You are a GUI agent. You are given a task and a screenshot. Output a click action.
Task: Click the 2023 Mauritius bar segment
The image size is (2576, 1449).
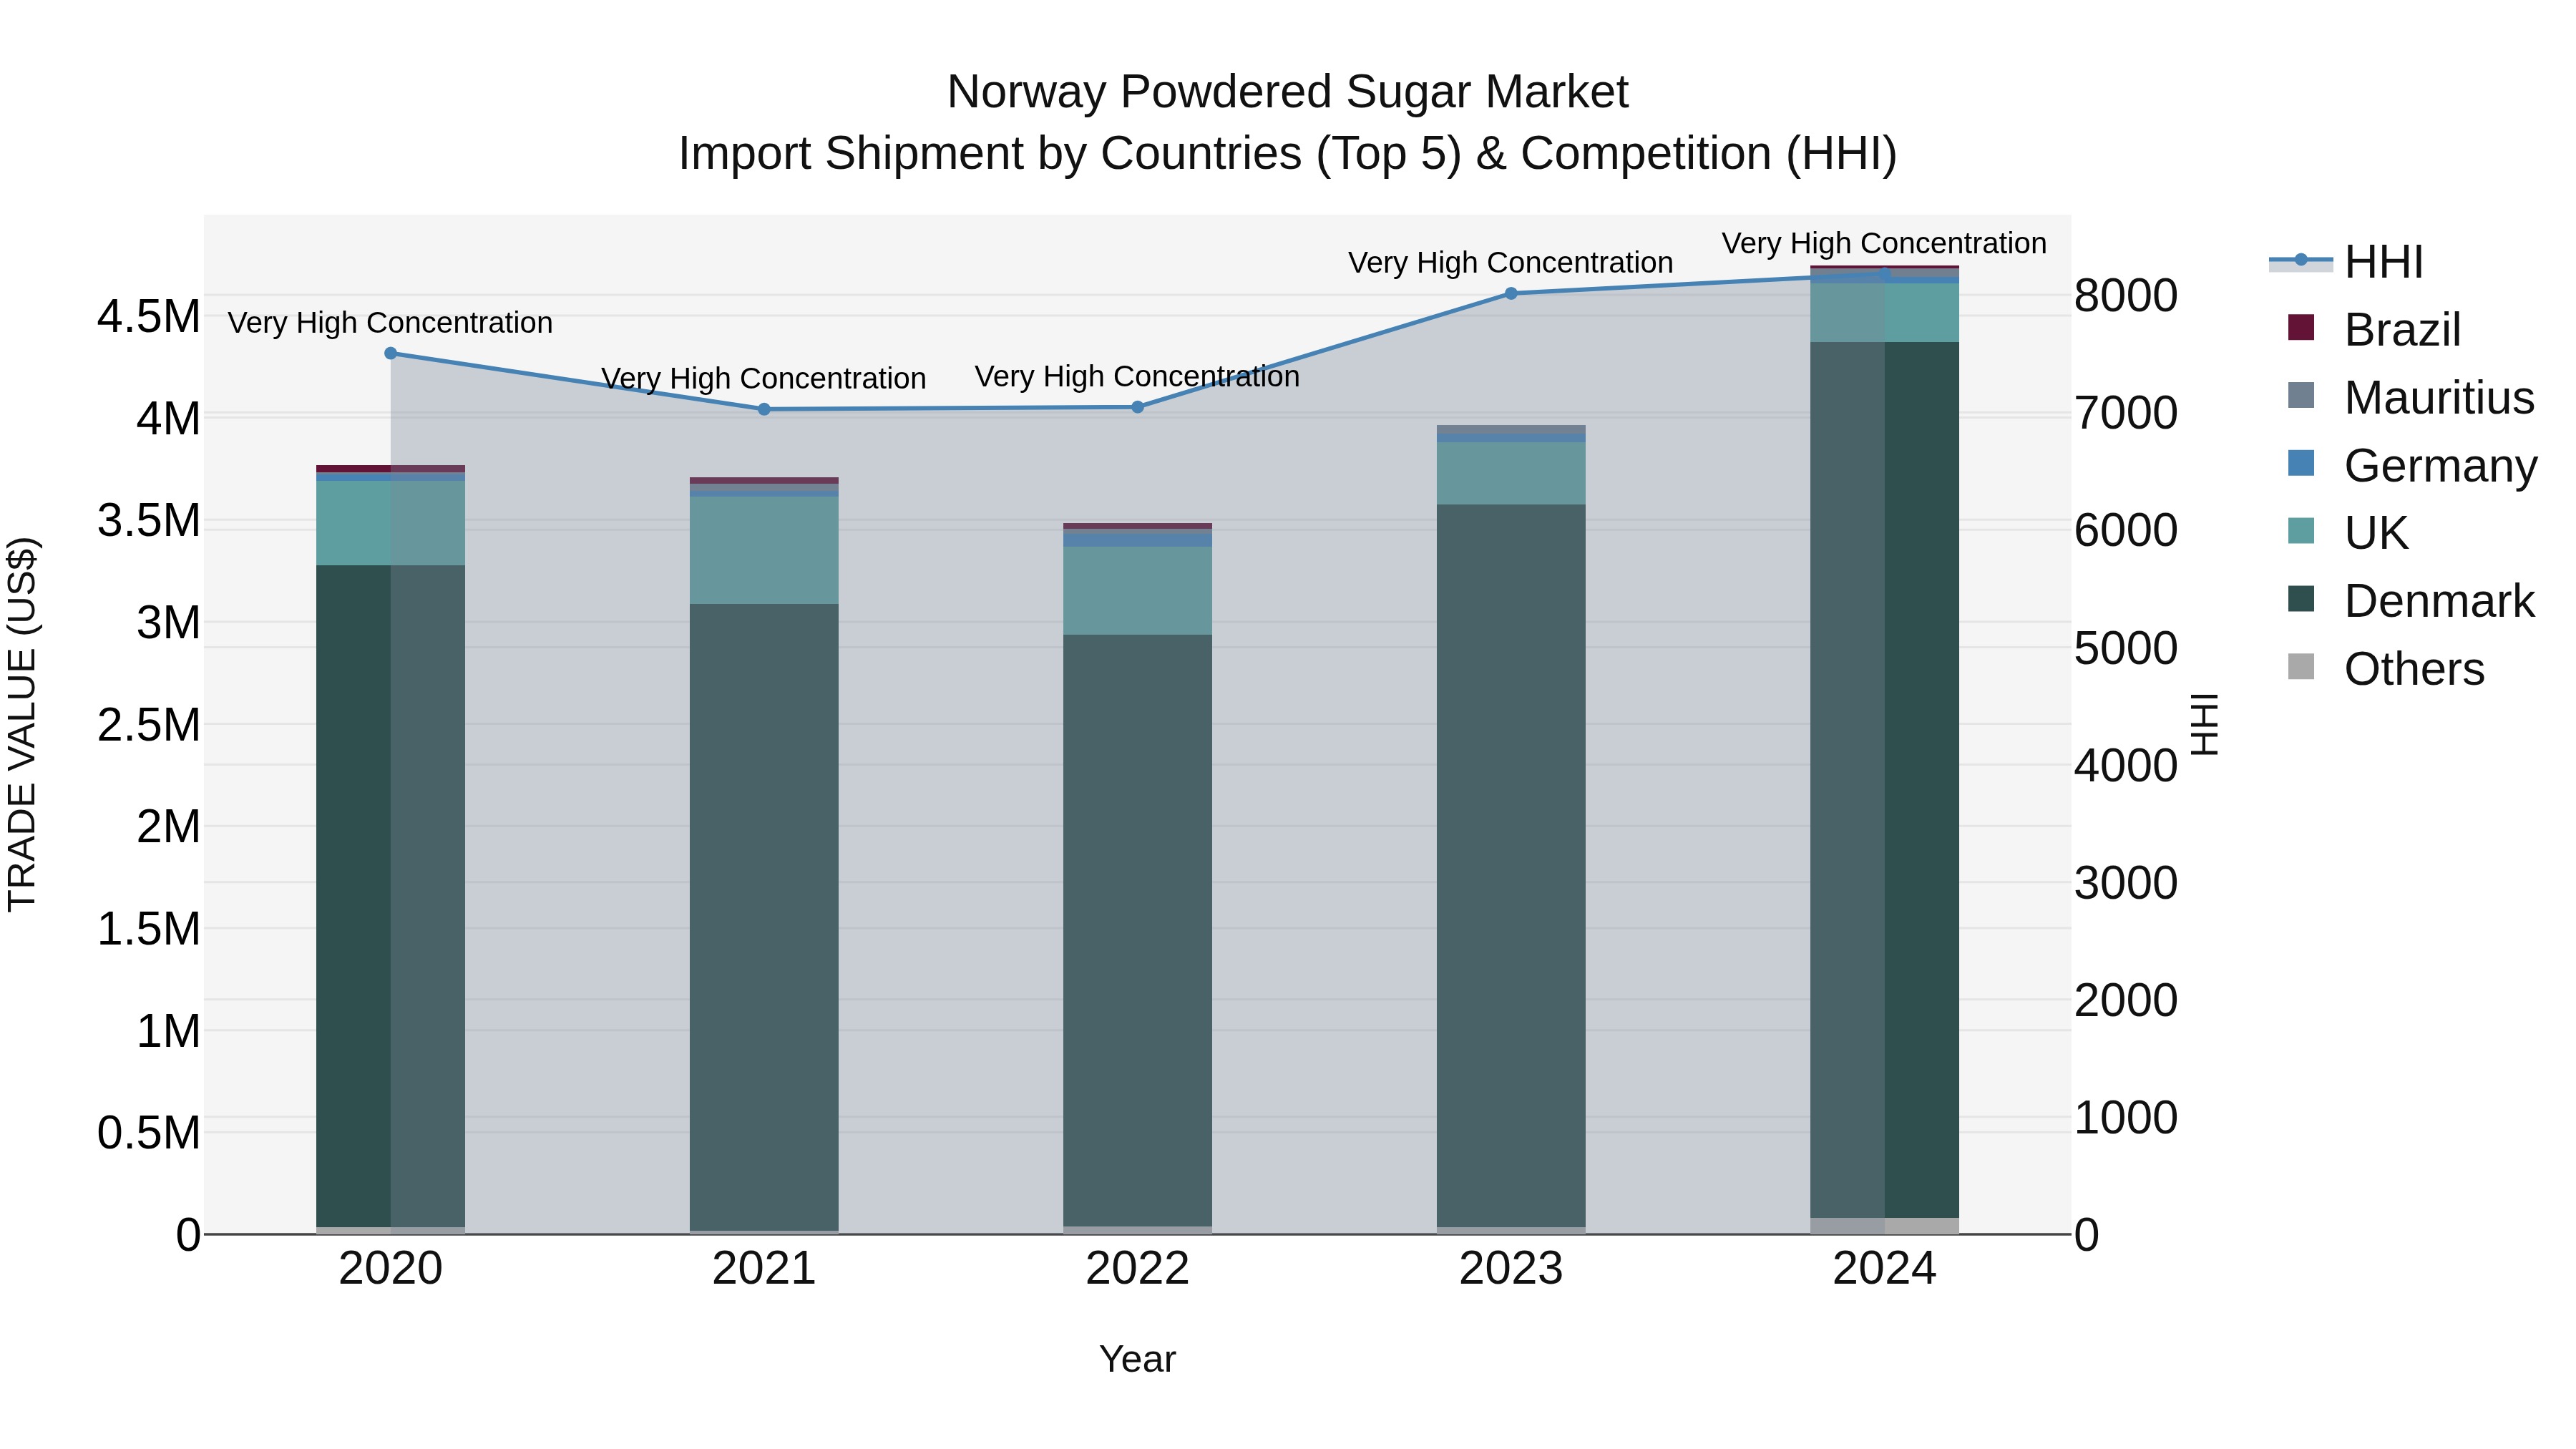pyautogui.click(x=1511, y=429)
